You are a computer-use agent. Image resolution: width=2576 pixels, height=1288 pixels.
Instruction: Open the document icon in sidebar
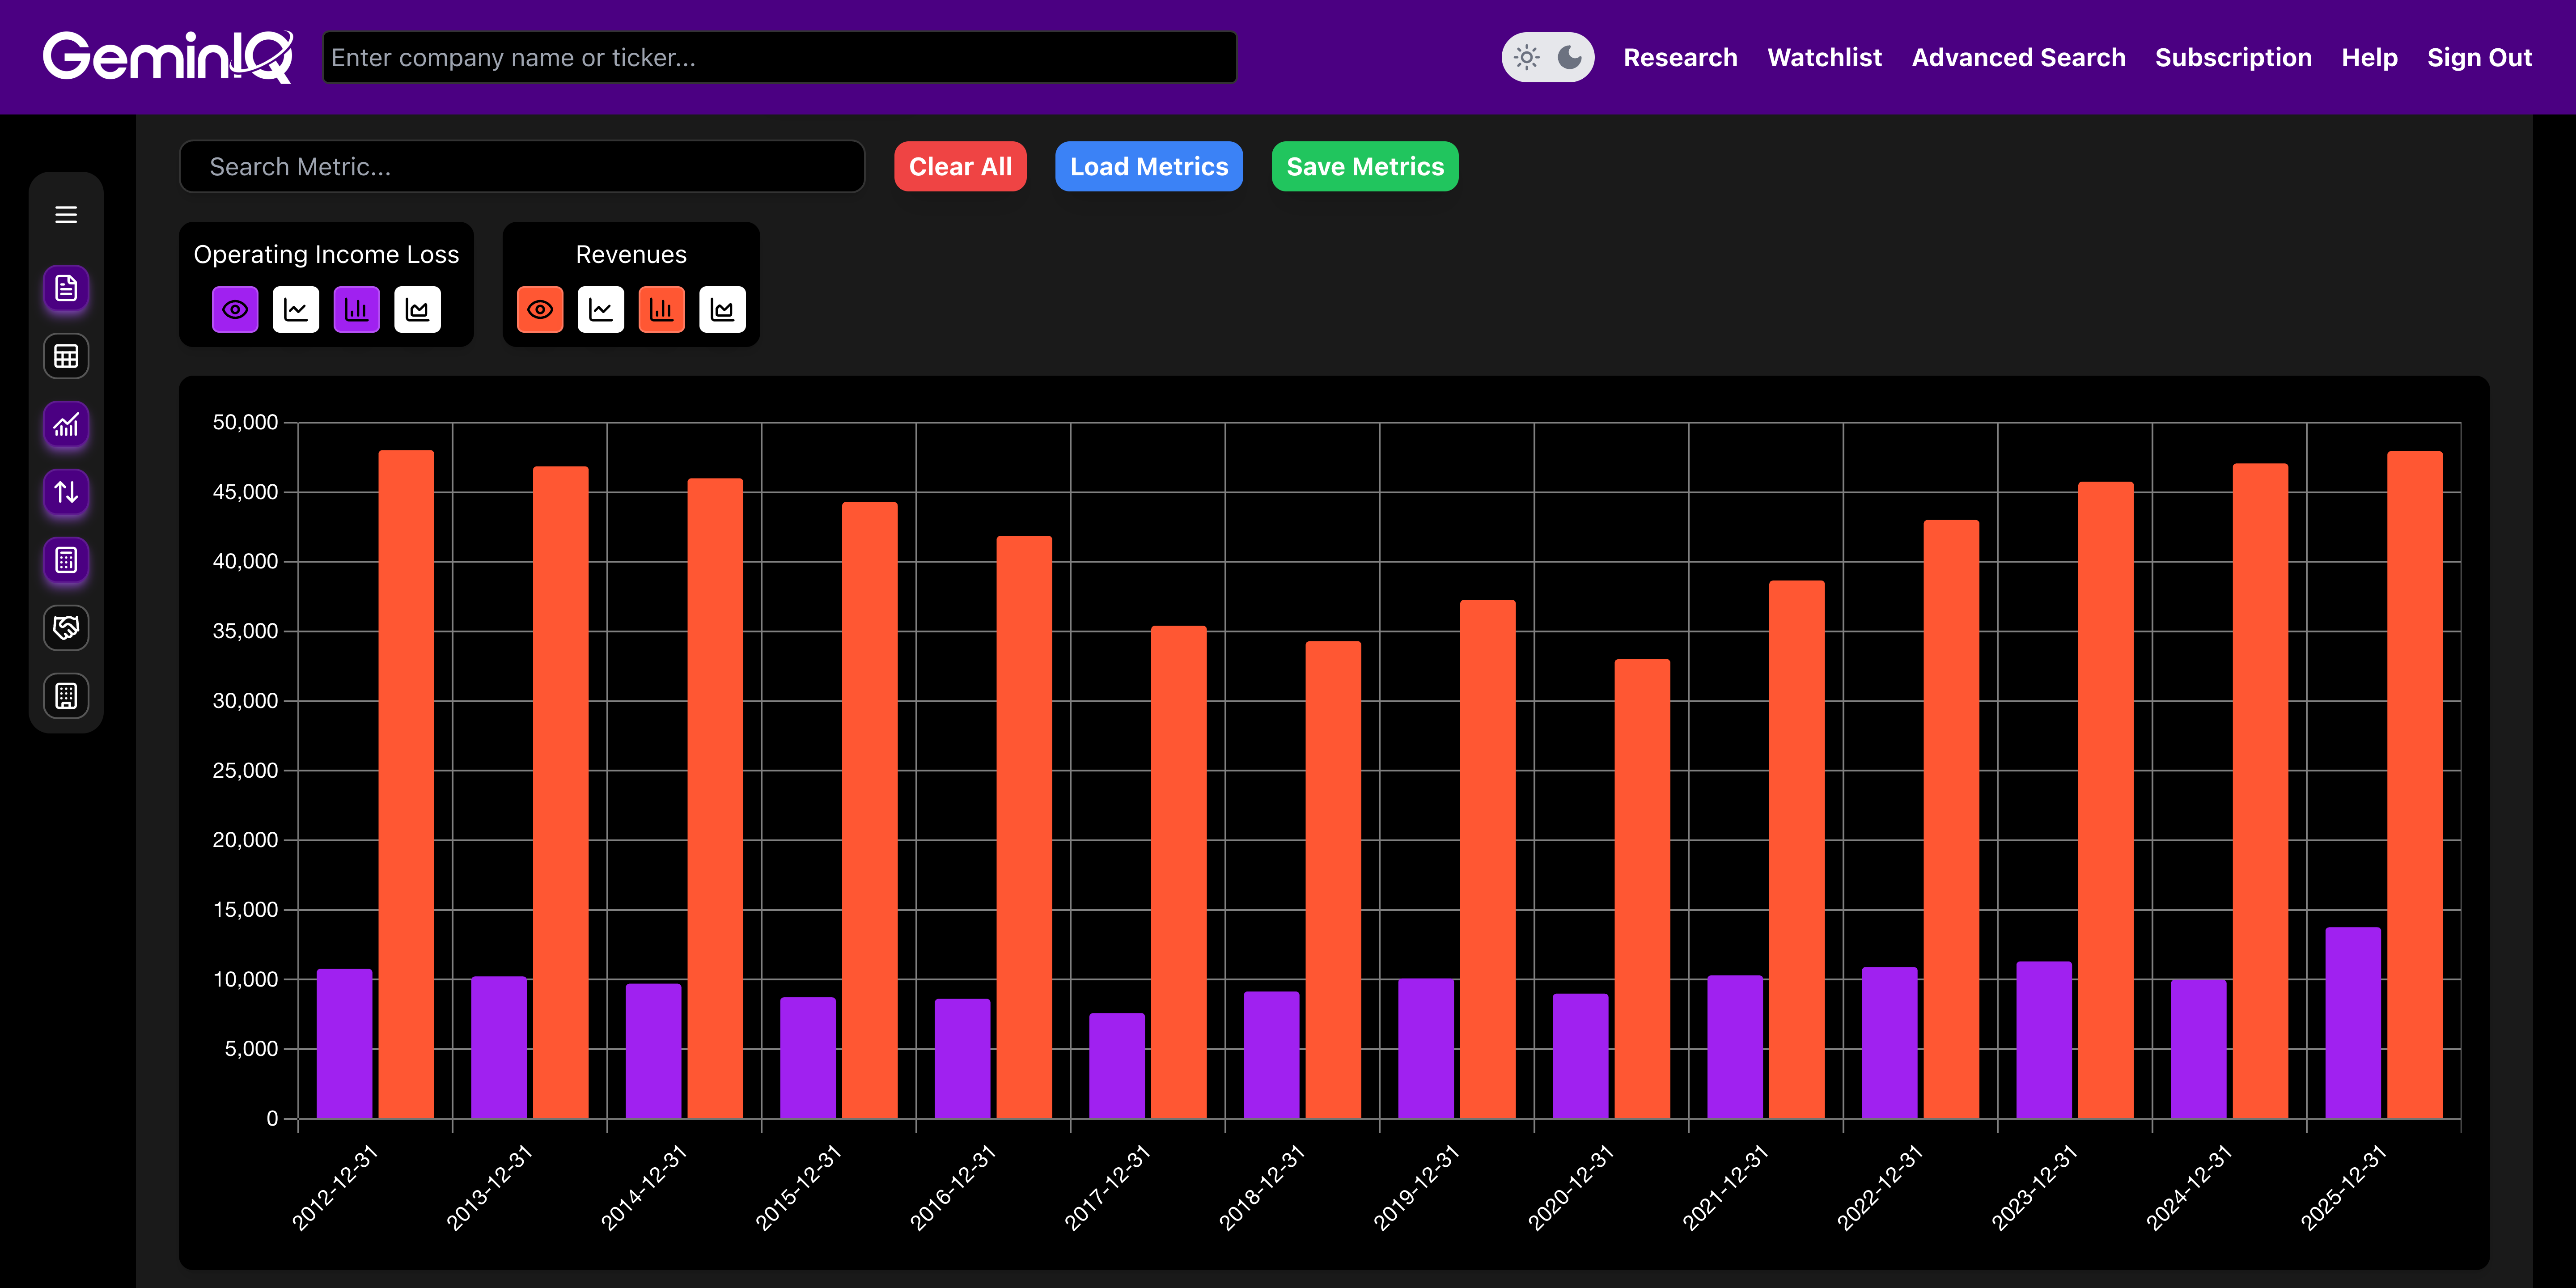[x=66, y=288]
